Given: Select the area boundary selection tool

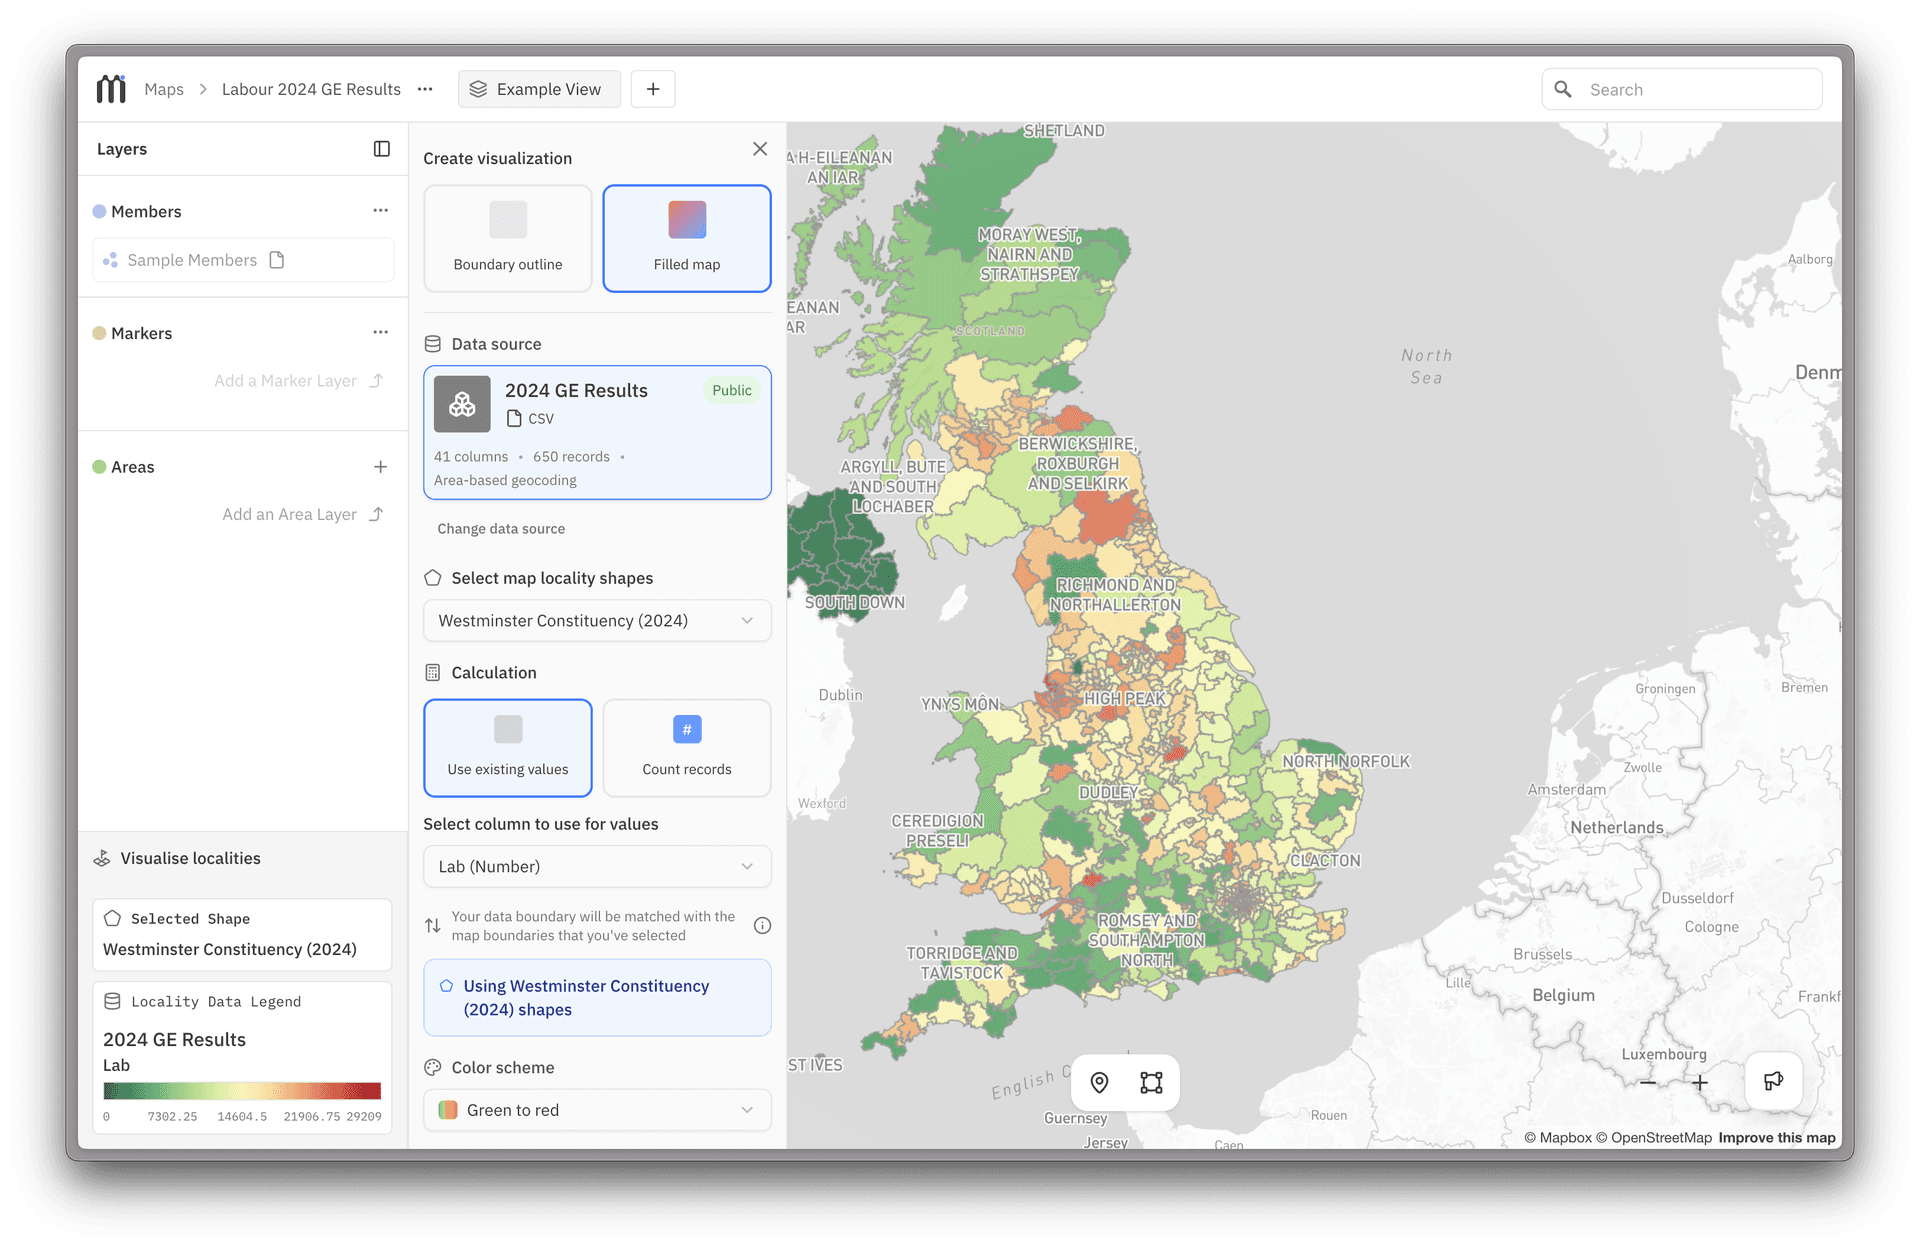Looking at the screenshot, I should pyautogui.click(x=1151, y=1082).
